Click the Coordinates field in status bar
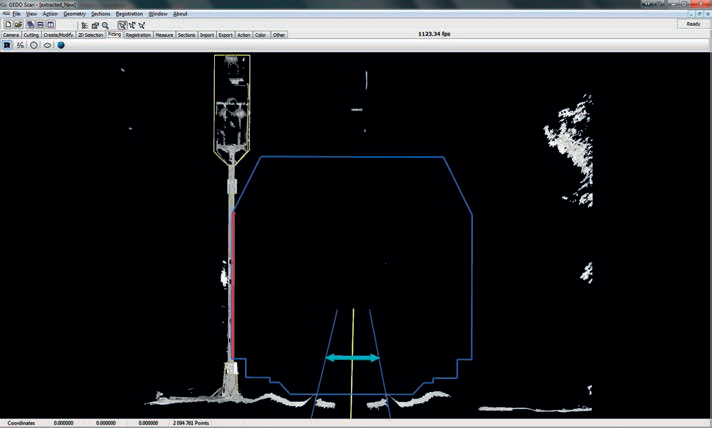Image resolution: width=712 pixels, height=428 pixels. point(21,423)
